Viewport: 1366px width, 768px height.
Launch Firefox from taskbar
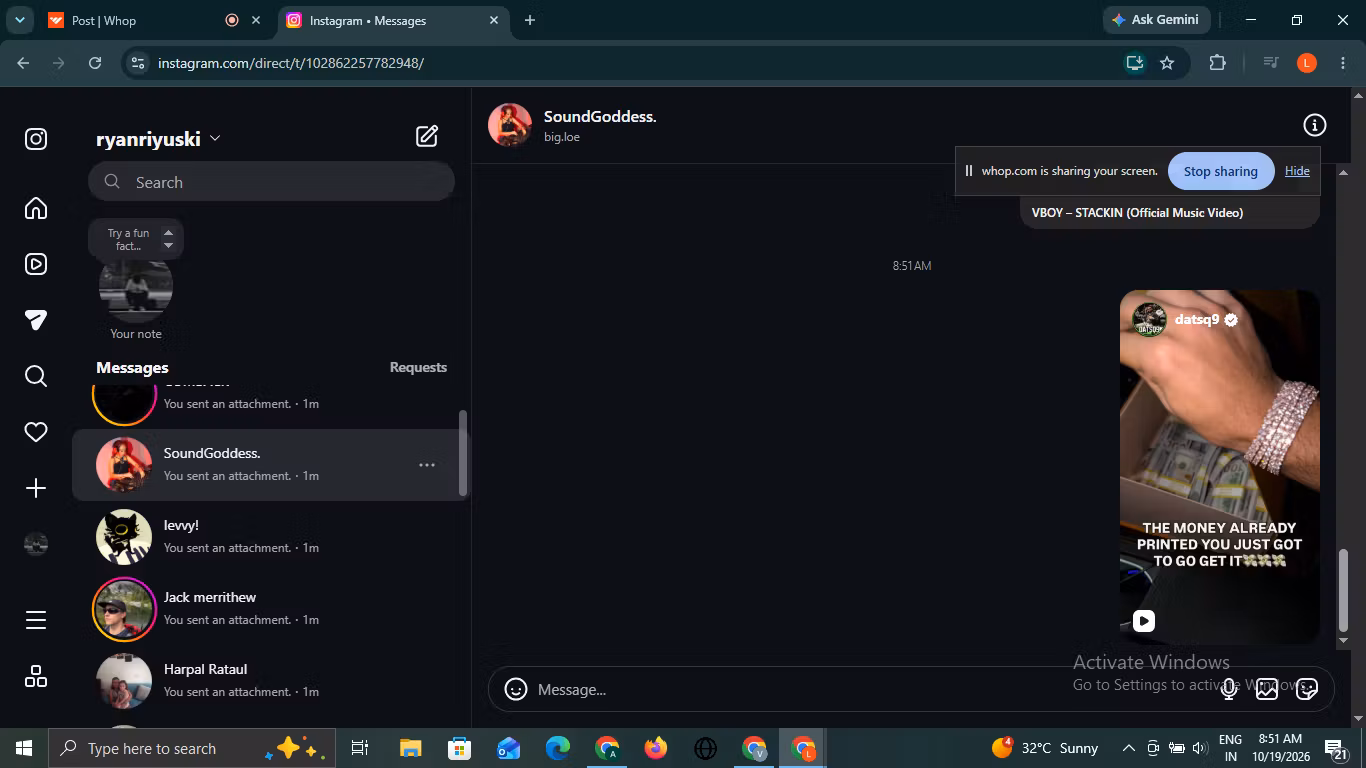(656, 748)
